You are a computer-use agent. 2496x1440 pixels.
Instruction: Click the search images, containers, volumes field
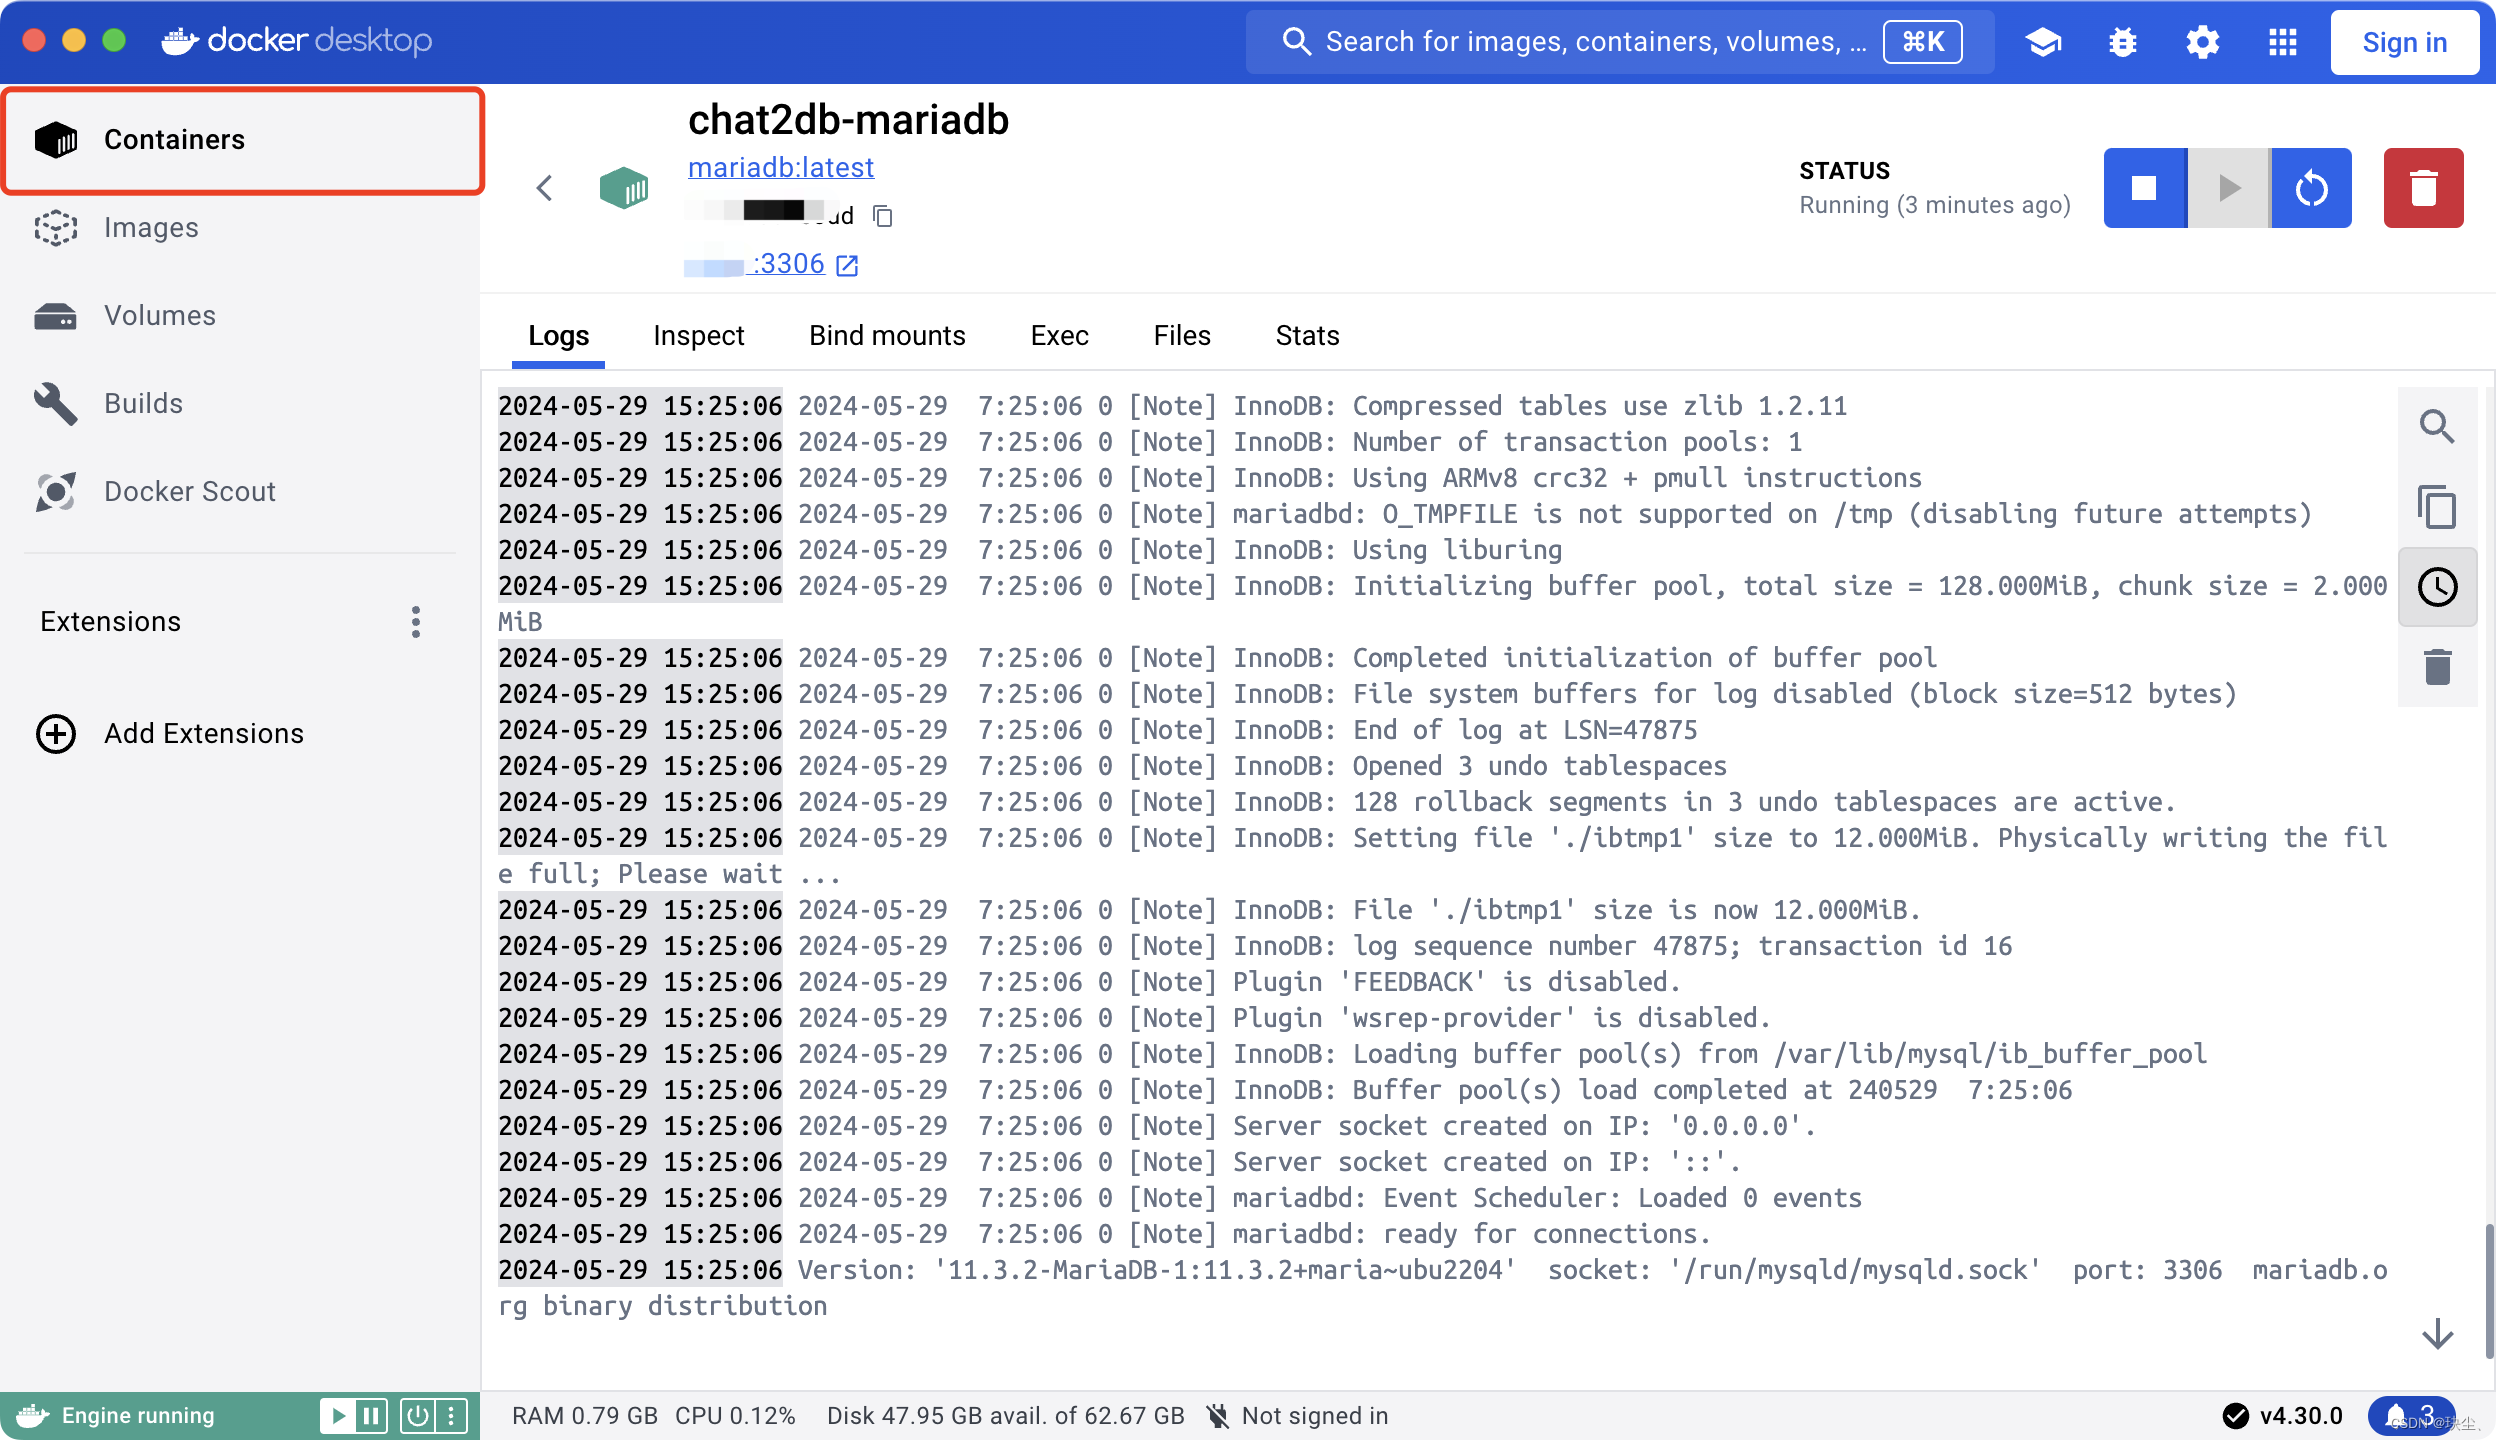1620,42
